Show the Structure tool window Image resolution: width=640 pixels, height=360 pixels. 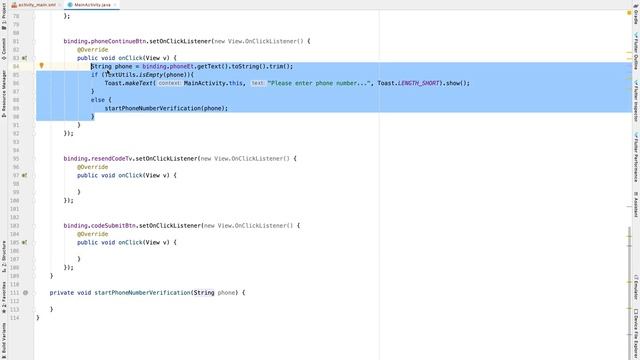tap(4, 256)
